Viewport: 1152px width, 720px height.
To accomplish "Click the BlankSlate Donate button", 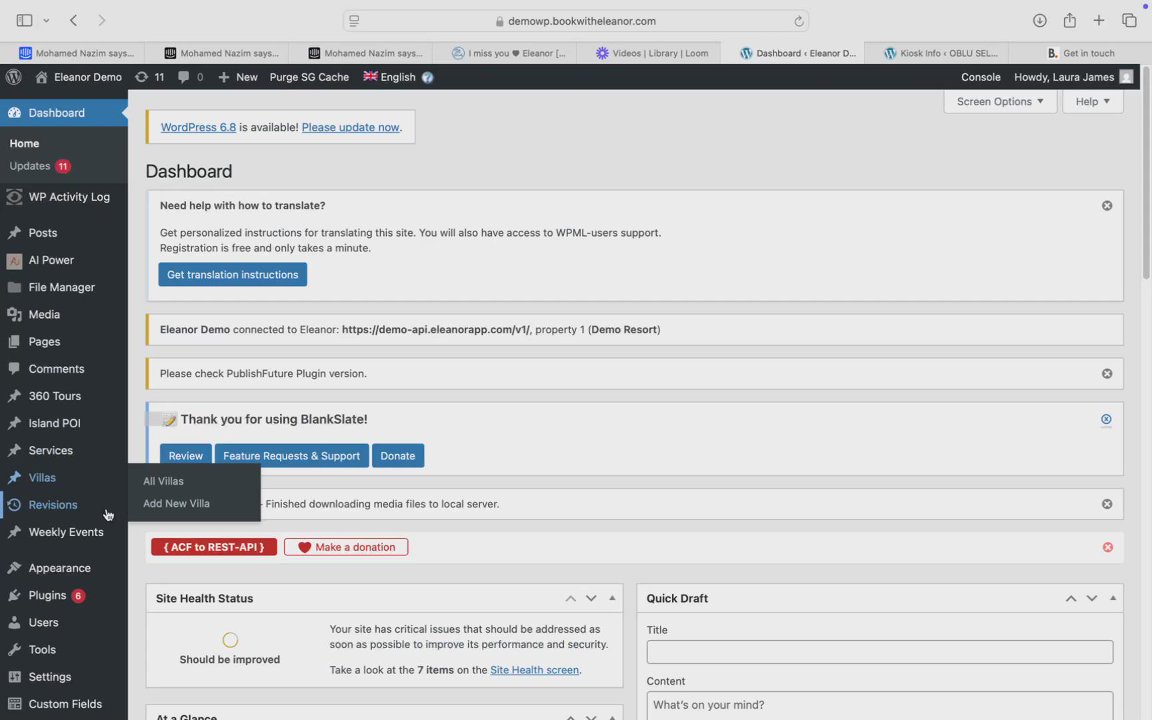I will coord(397,456).
